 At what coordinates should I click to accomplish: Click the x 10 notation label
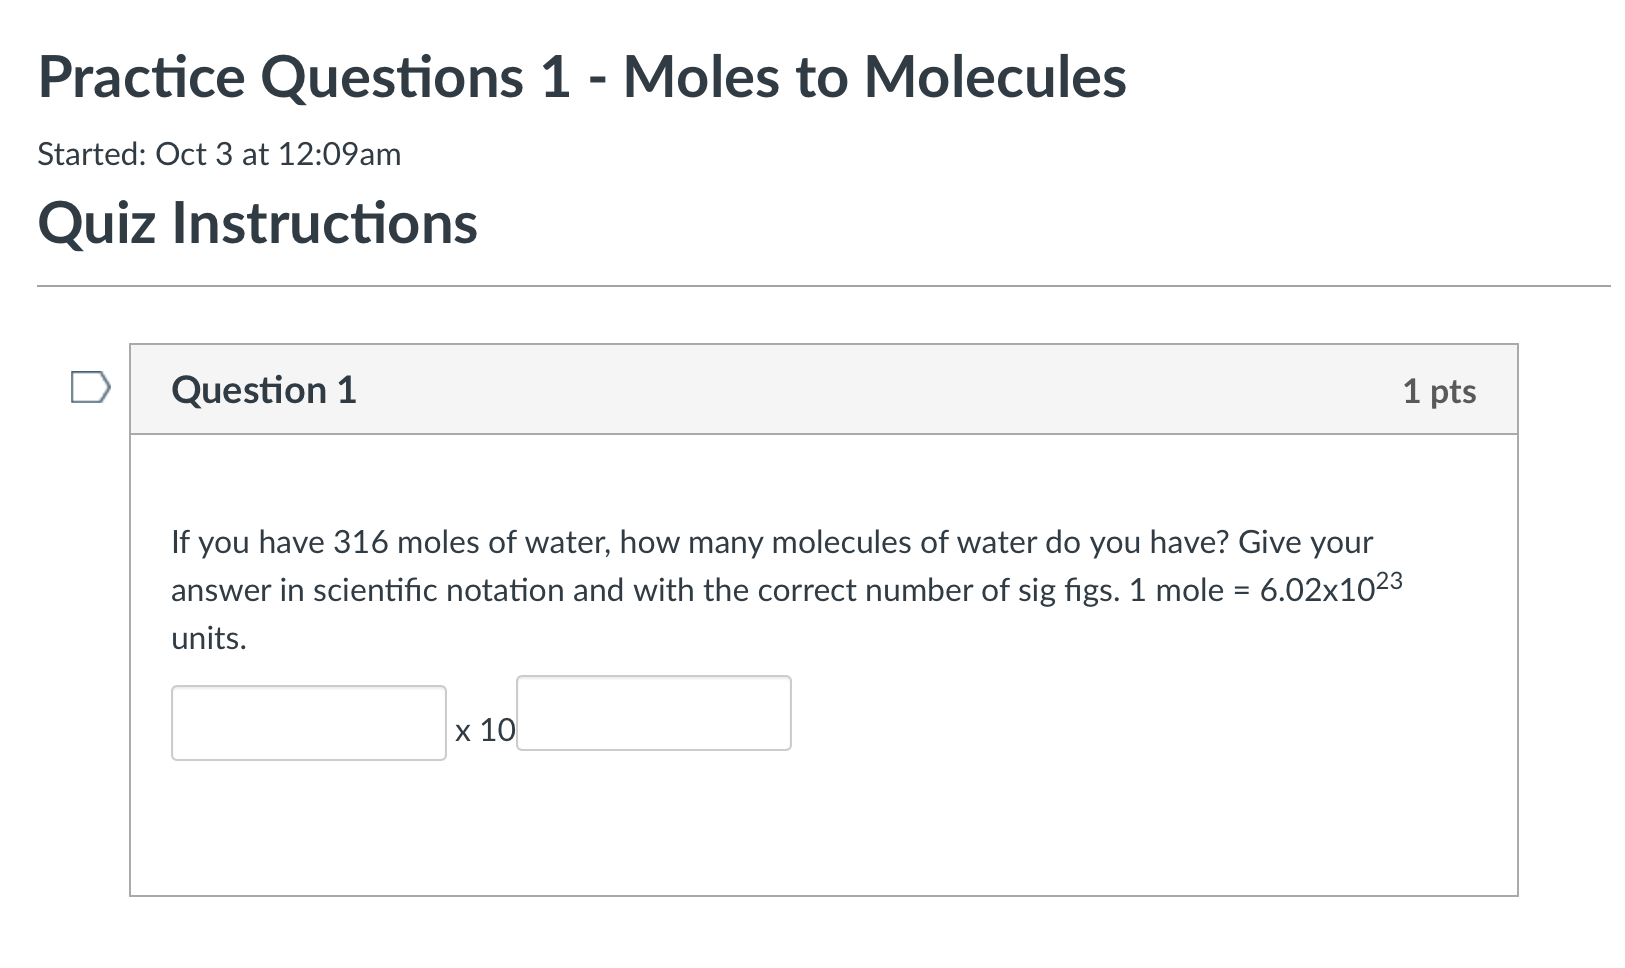(484, 730)
